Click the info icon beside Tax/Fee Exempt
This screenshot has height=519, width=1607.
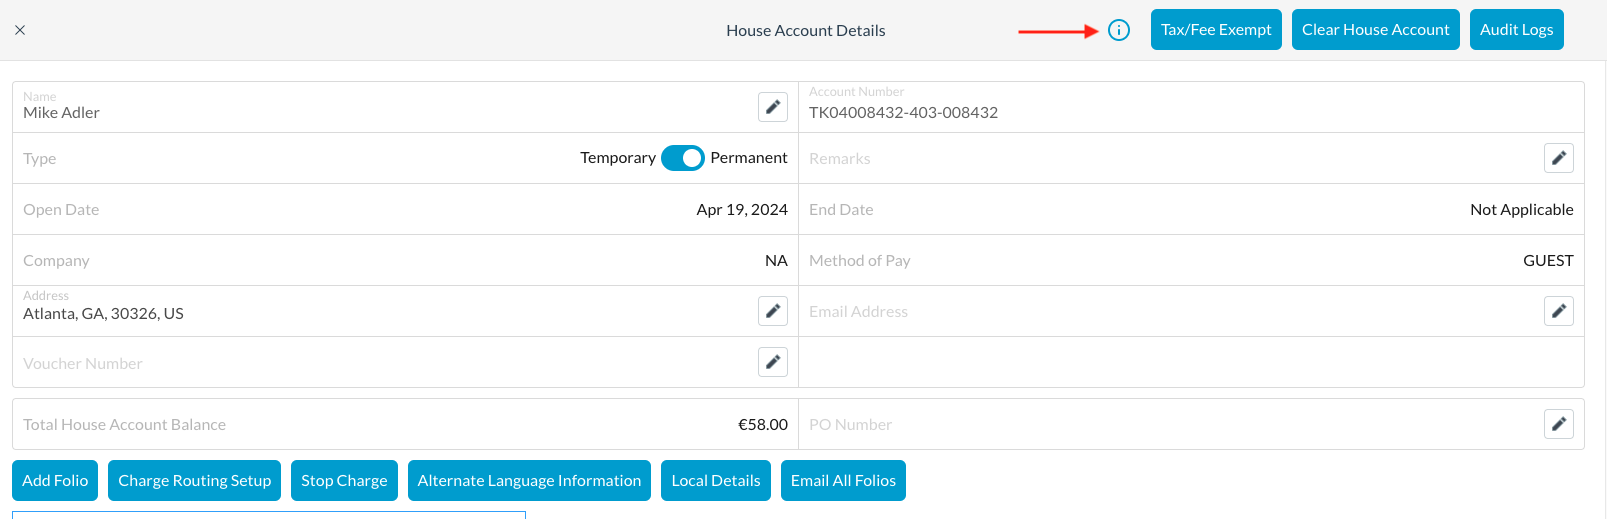pos(1119,30)
